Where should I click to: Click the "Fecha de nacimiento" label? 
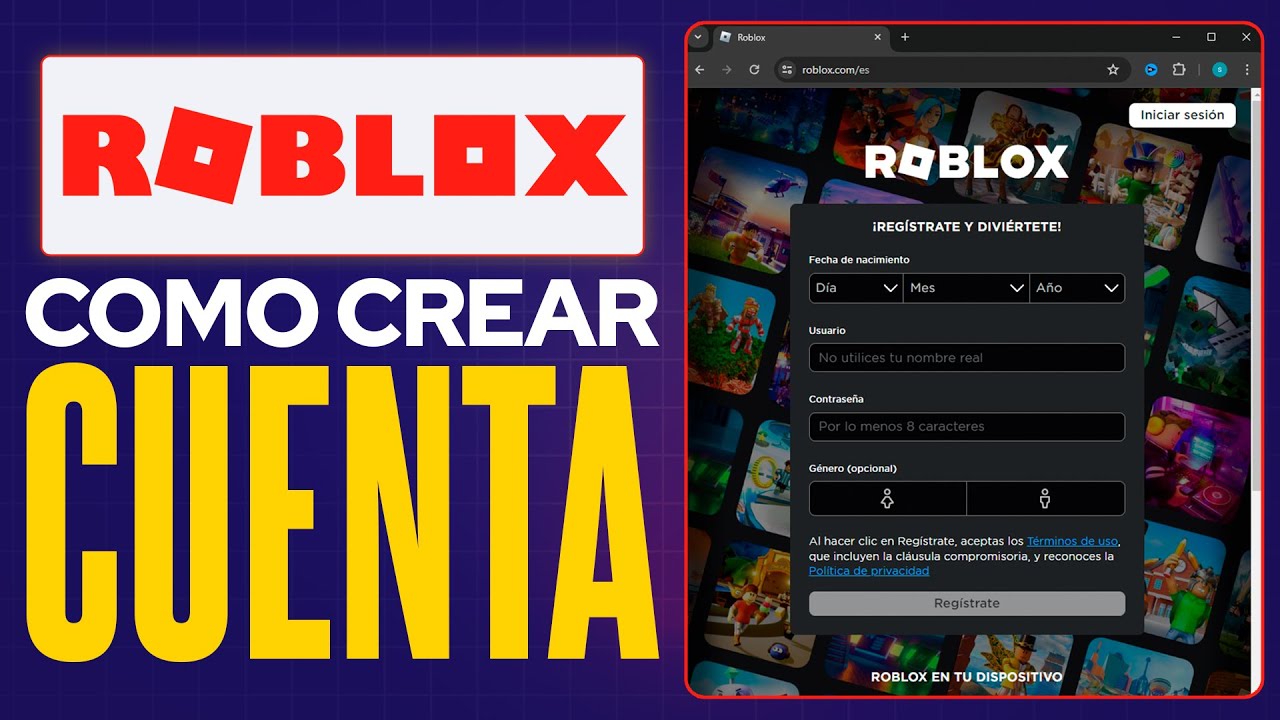tap(859, 260)
